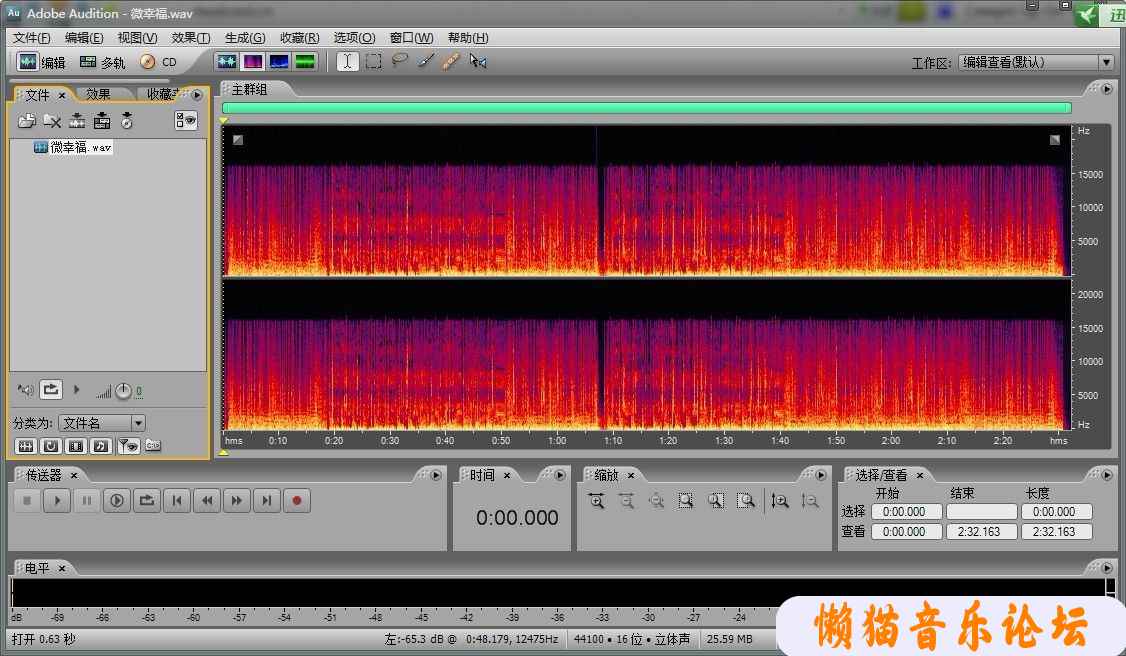This screenshot has width=1126, height=656.
Task: Open the 效果(T) menu
Action: point(190,37)
